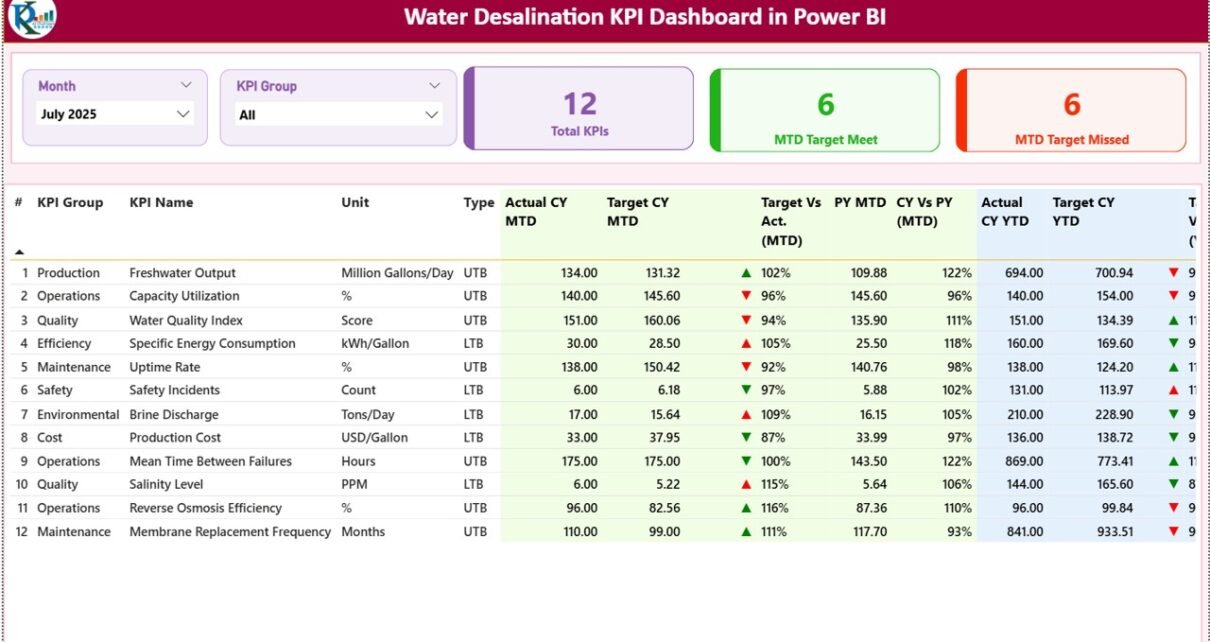Click the sort arrow under the # column
The height and width of the screenshot is (642, 1210).
tap(19, 252)
